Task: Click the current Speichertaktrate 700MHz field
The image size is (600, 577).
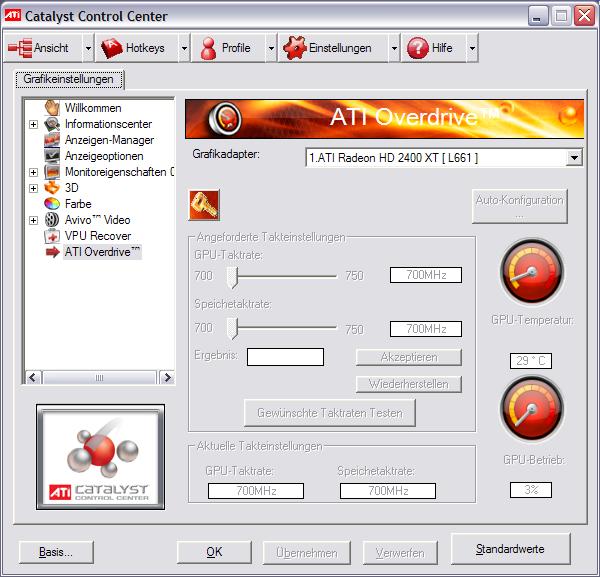Action: pos(388,491)
